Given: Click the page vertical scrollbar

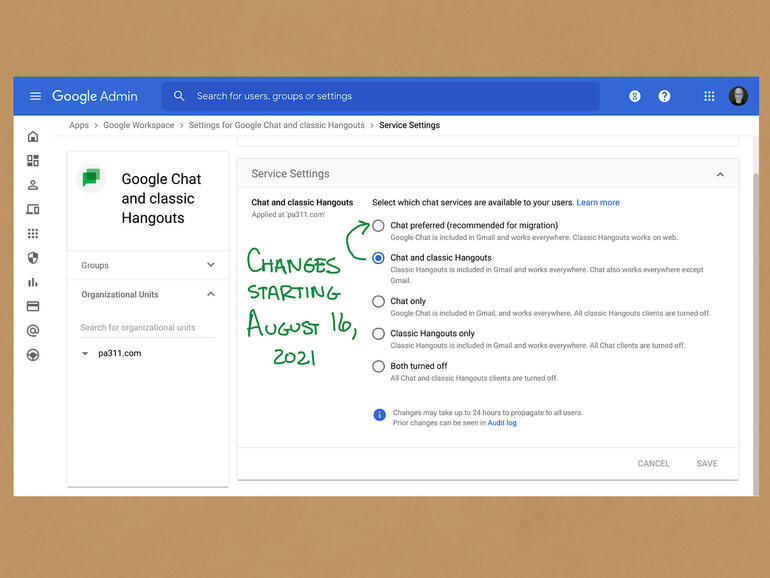Looking at the screenshot, I should click(x=756, y=334).
